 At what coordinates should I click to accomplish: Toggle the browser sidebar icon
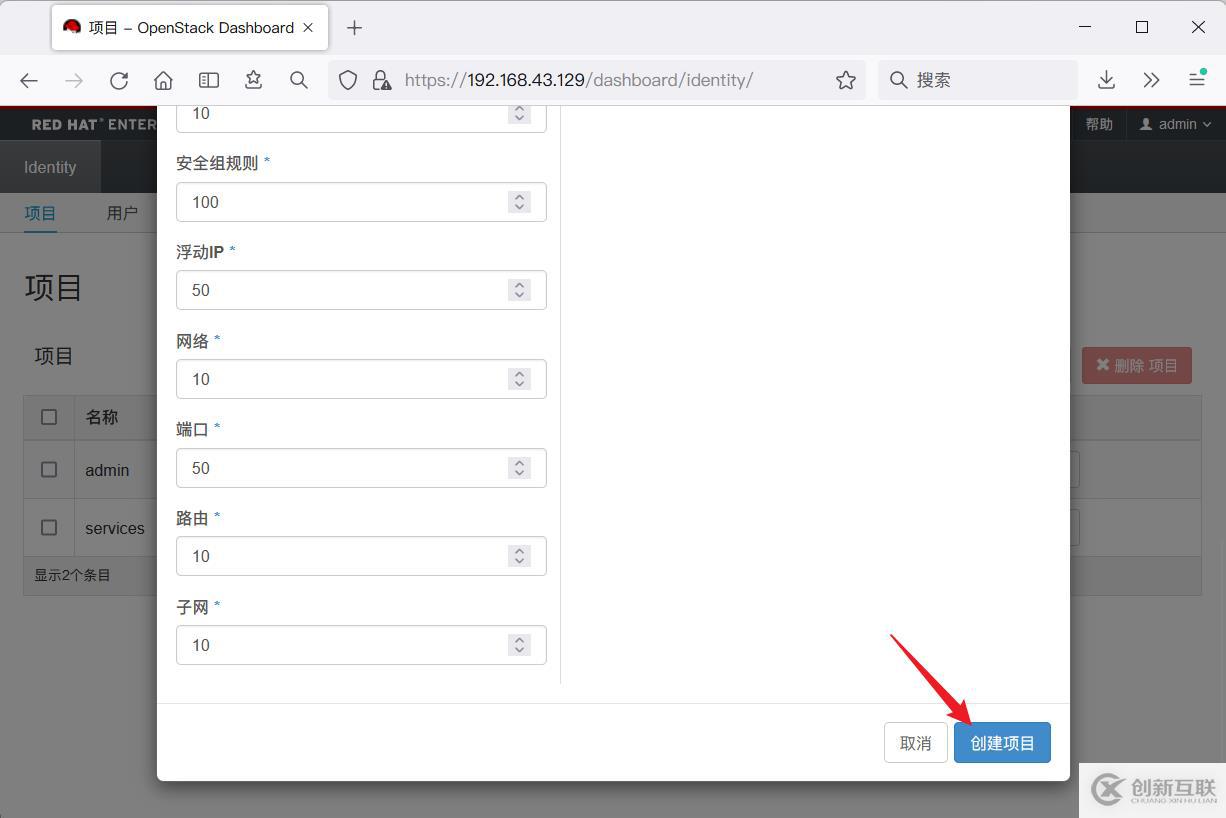click(x=208, y=80)
